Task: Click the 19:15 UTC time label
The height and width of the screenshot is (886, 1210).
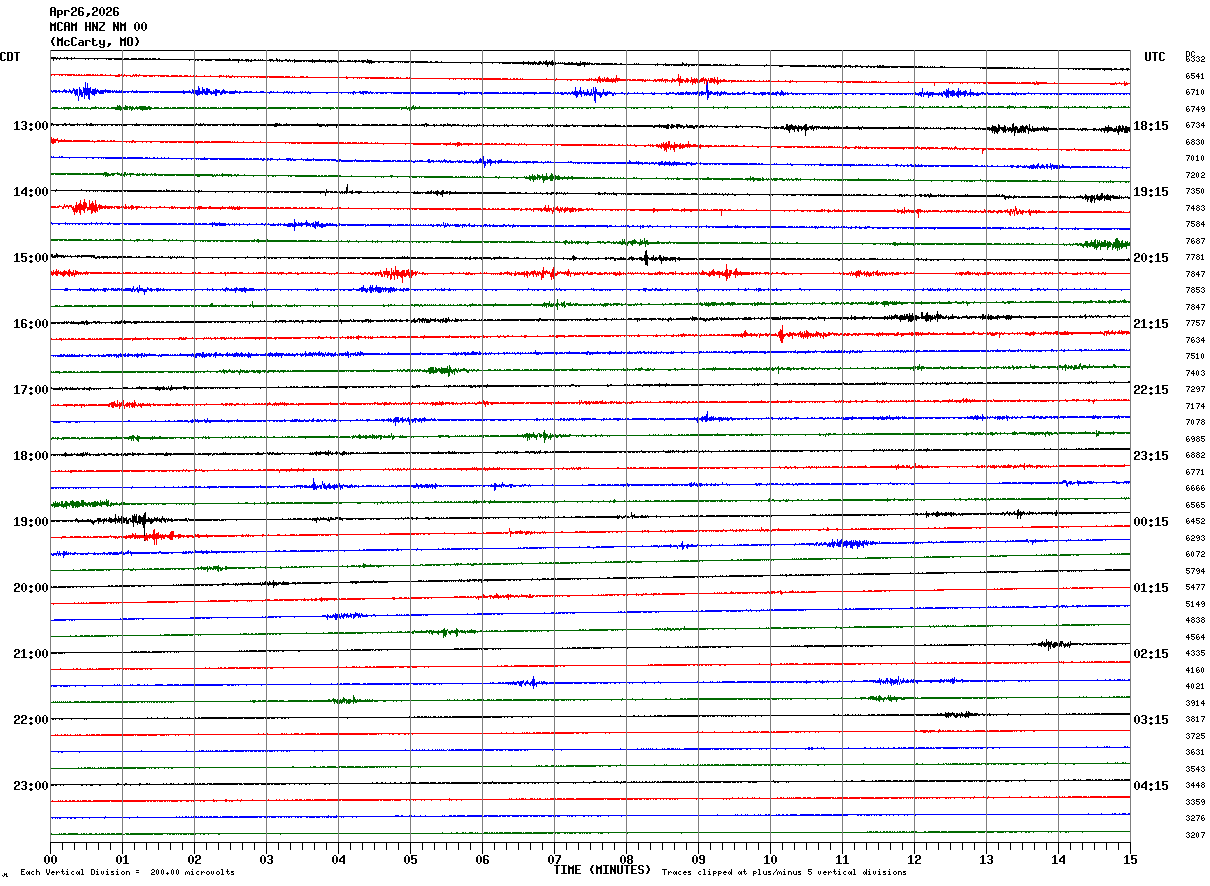Action: pos(1150,192)
